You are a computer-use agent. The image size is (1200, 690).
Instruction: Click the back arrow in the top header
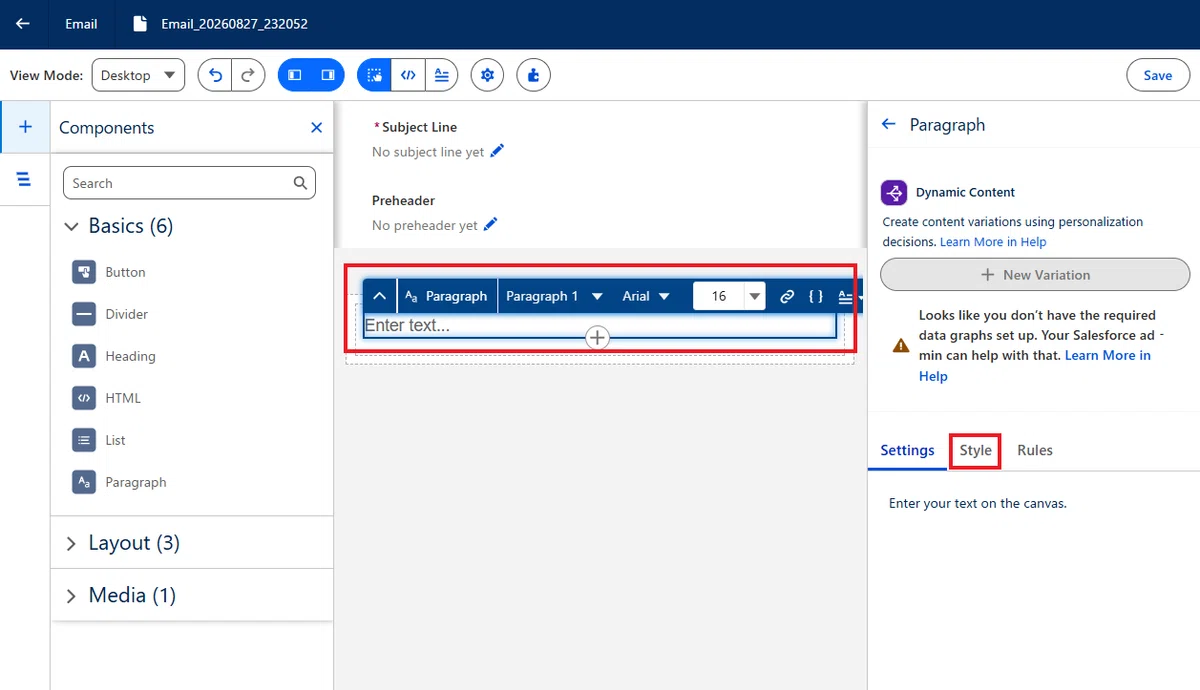(23, 24)
